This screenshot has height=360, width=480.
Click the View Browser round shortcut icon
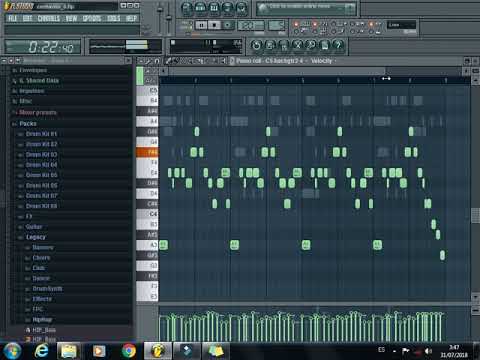click(228, 8)
